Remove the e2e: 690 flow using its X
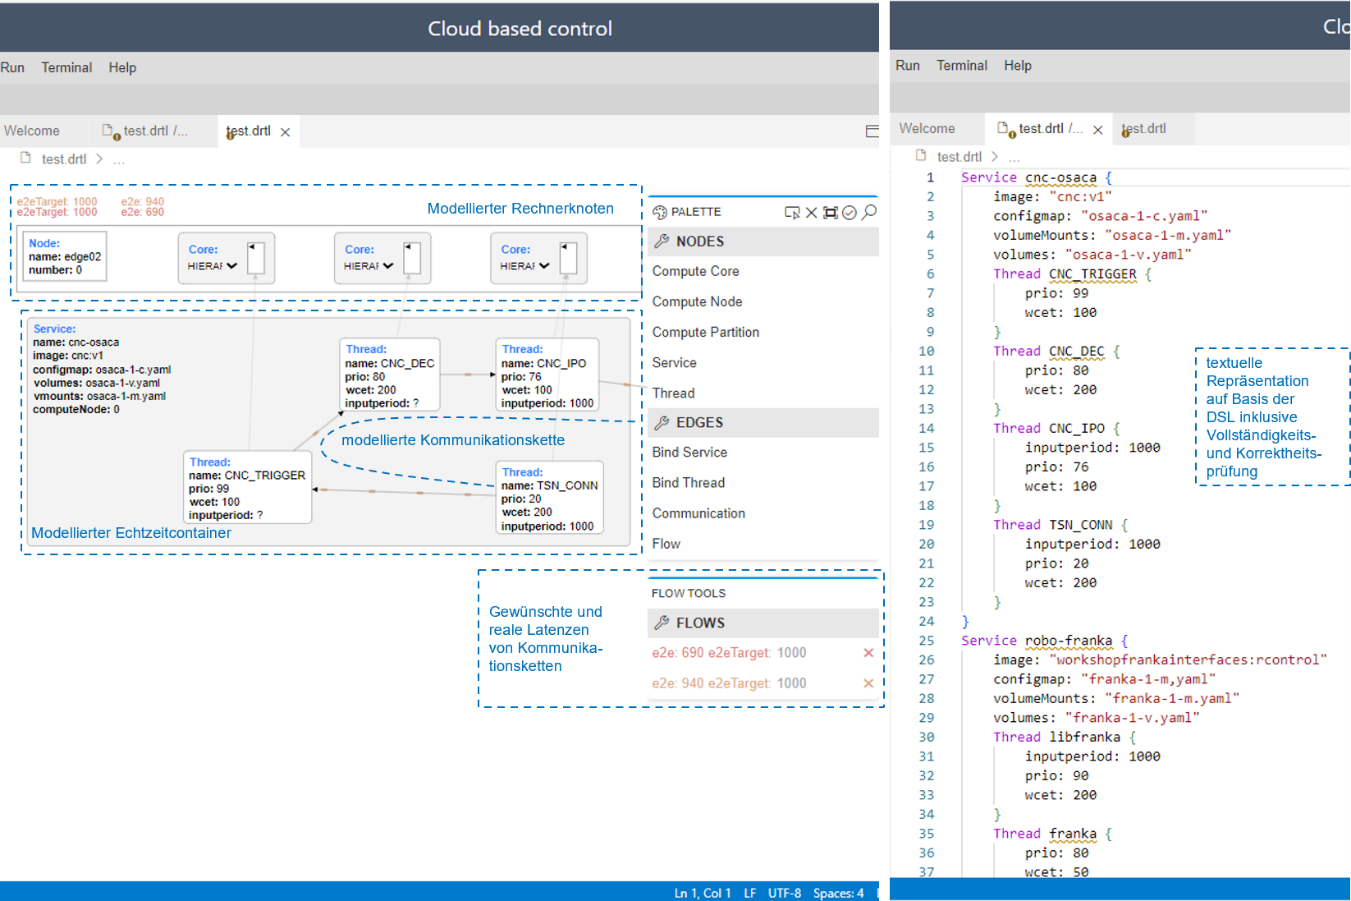The width and height of the screenshot is (1351, 901). 868,653
